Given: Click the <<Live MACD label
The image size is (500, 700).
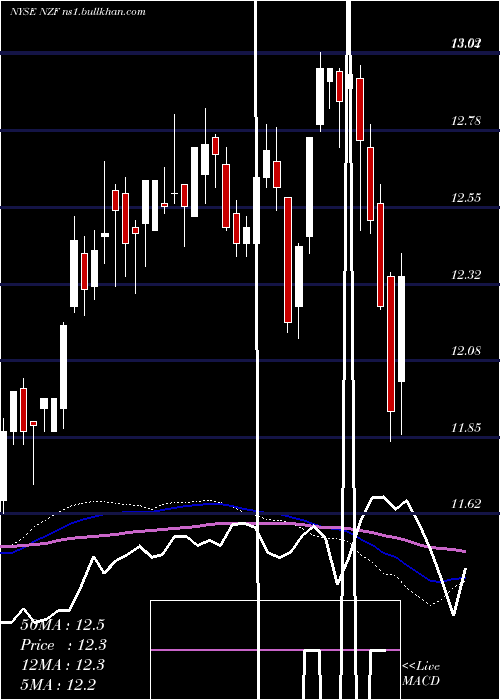Looking at the screenshot, I should (x=421, y=673).
